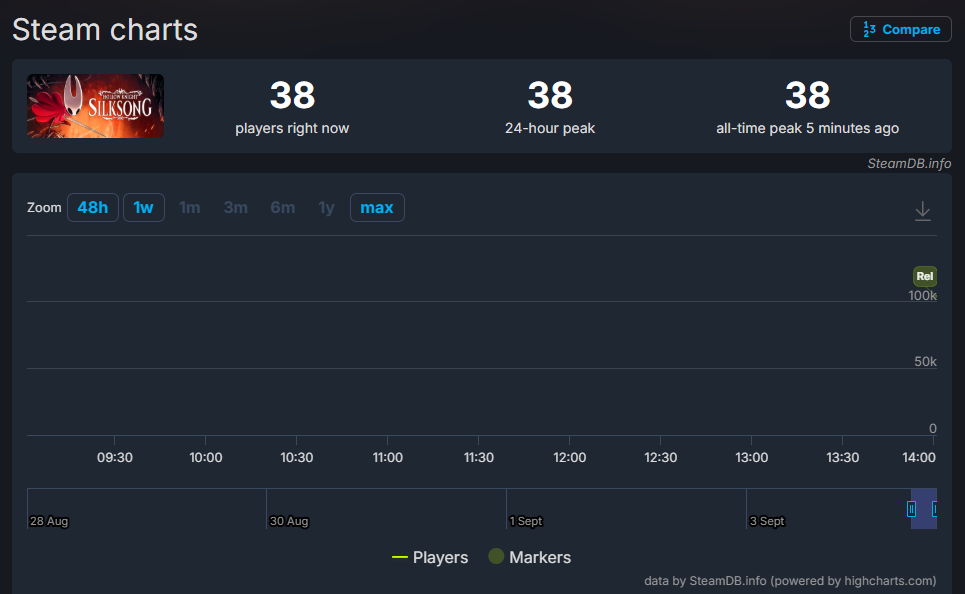Click the Steam charts heading
This screenshot has width=965, height=594.
point(105,30)
